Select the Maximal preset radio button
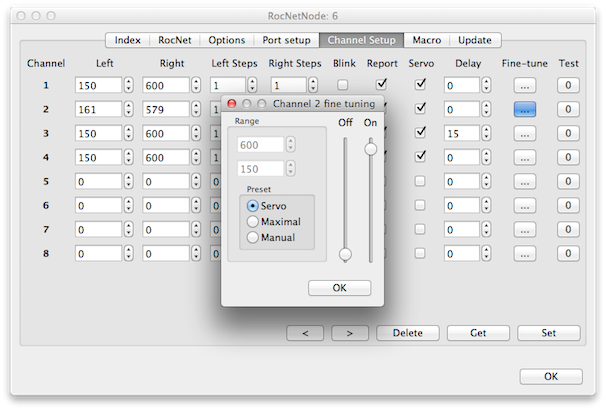This screenshot has width=606, height=410. pyautogui.click(x=253, y=221)
